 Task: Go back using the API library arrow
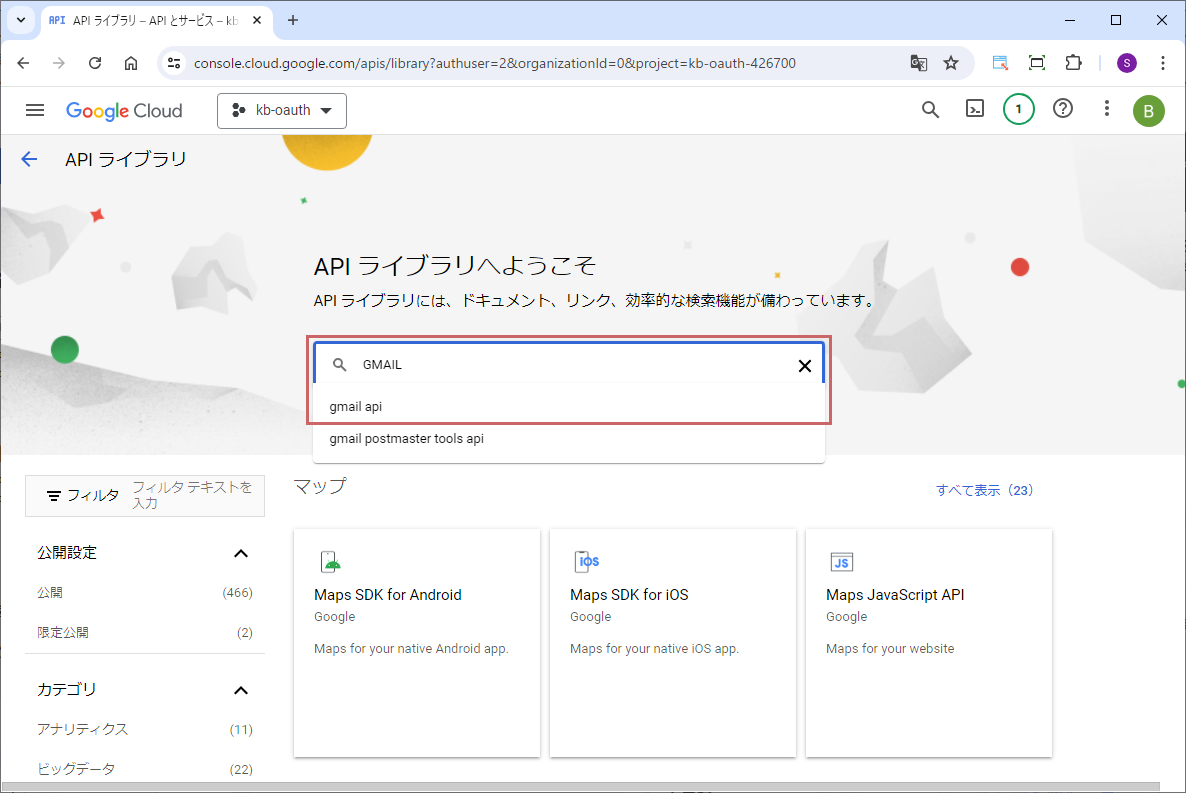click(x=29, y=159)
